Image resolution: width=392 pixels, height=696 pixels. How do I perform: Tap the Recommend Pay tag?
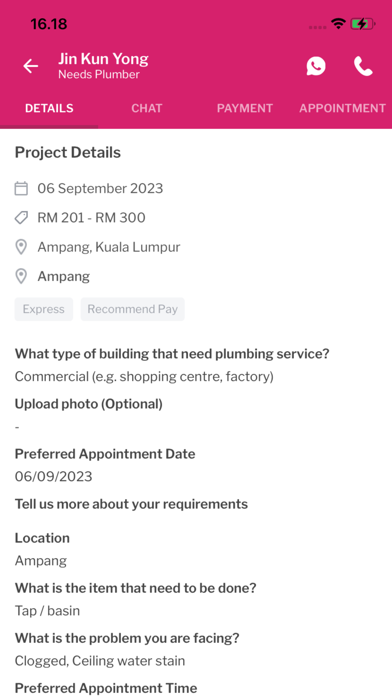(132, 309)
